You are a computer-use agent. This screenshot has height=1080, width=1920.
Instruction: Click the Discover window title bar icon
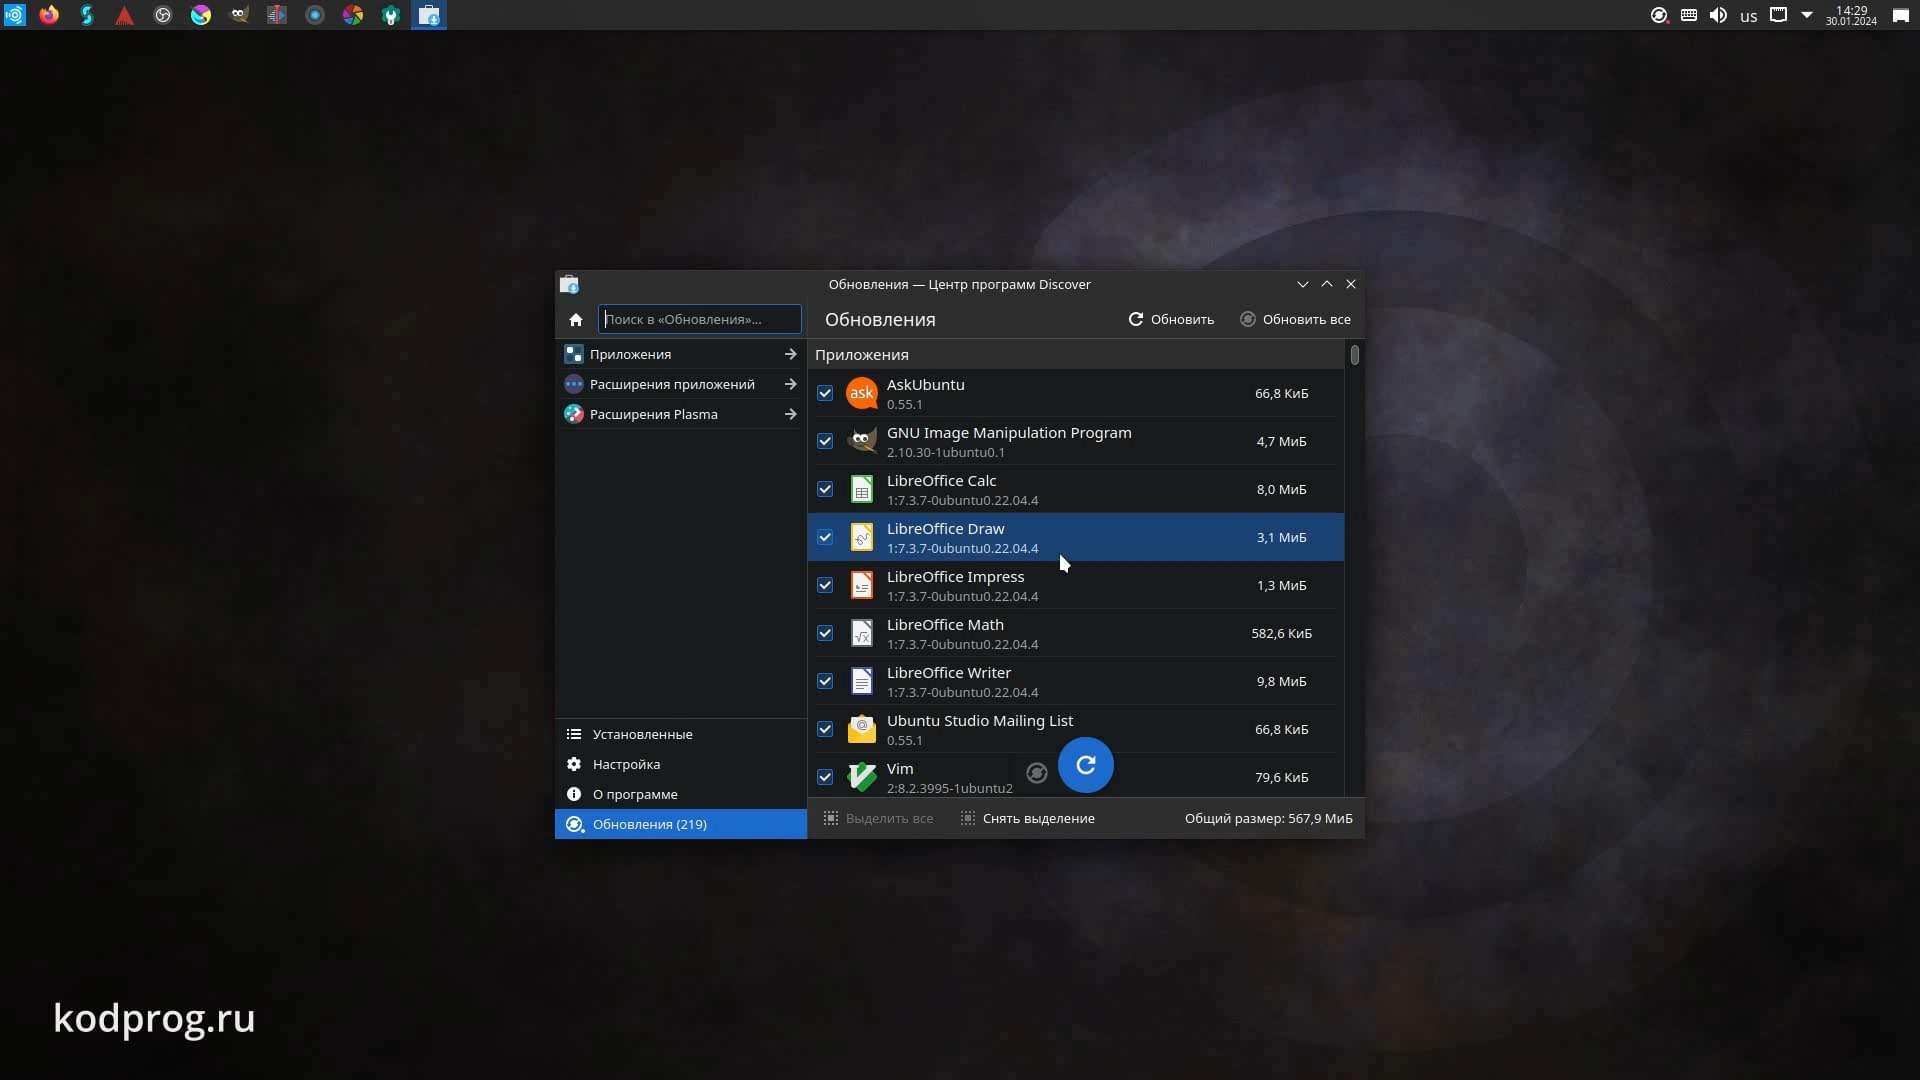[x=569, y=285]
